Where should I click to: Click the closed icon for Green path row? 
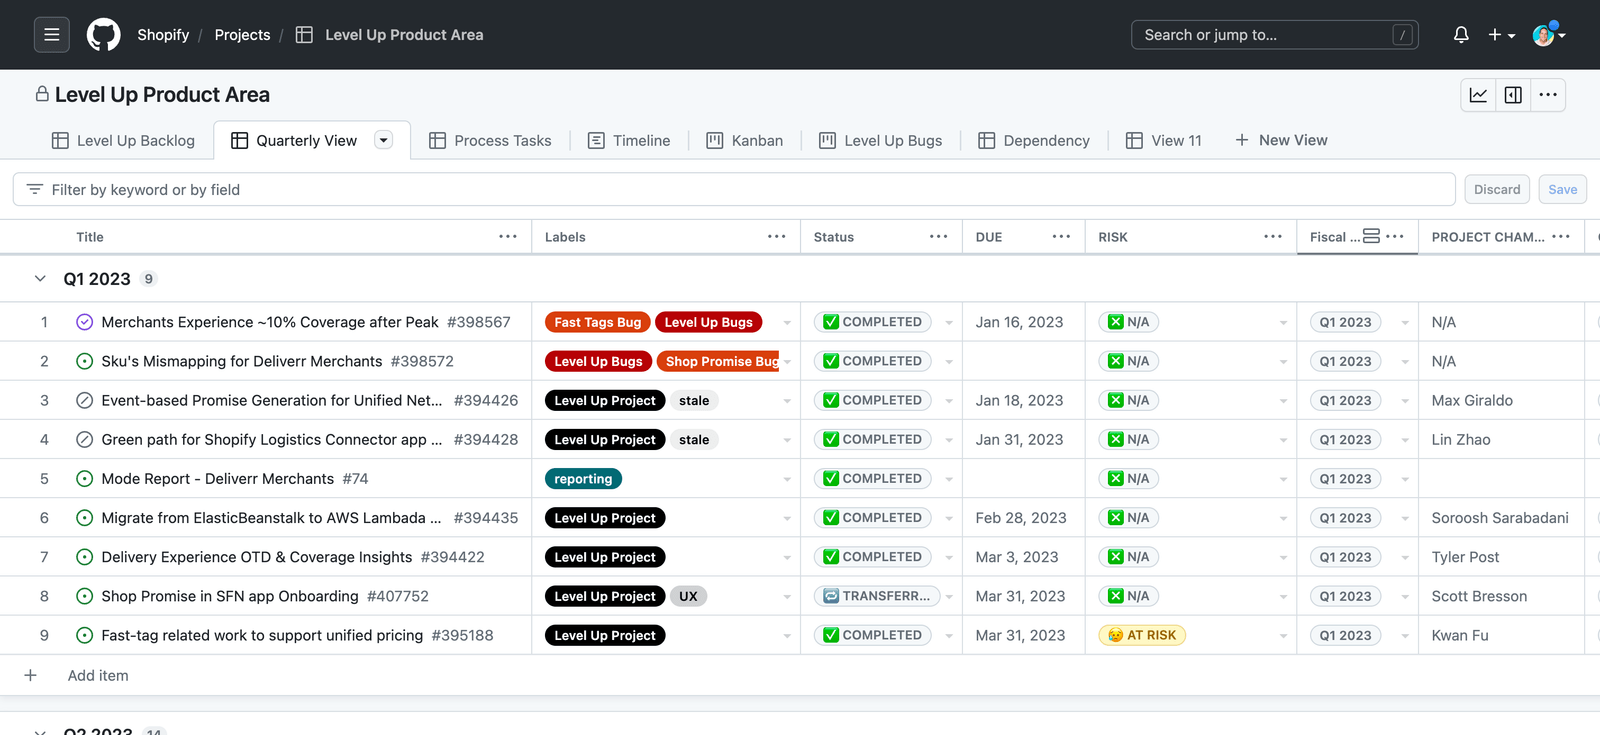tap(85, 440)
